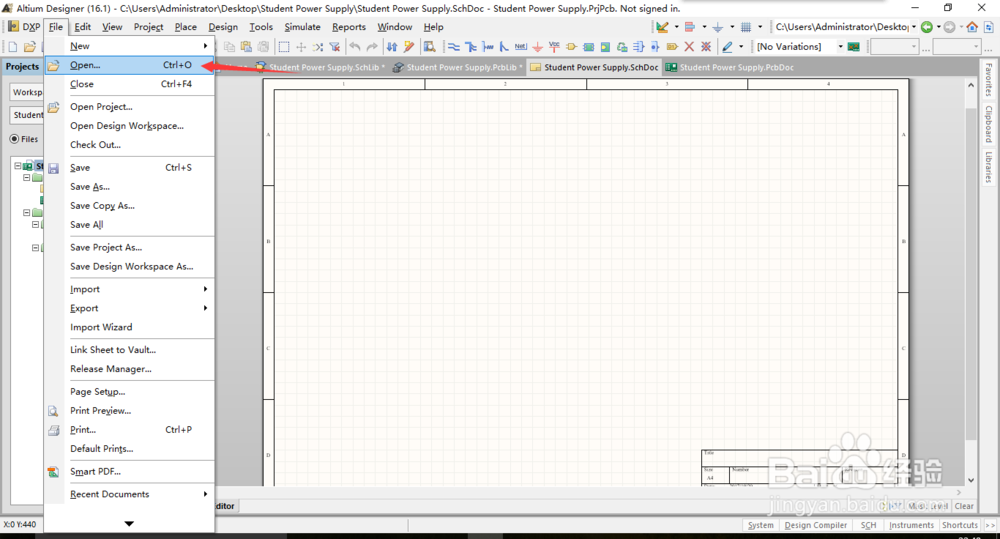
Task: Click the Workspace field in Projects panel
Action: (27, 92)
